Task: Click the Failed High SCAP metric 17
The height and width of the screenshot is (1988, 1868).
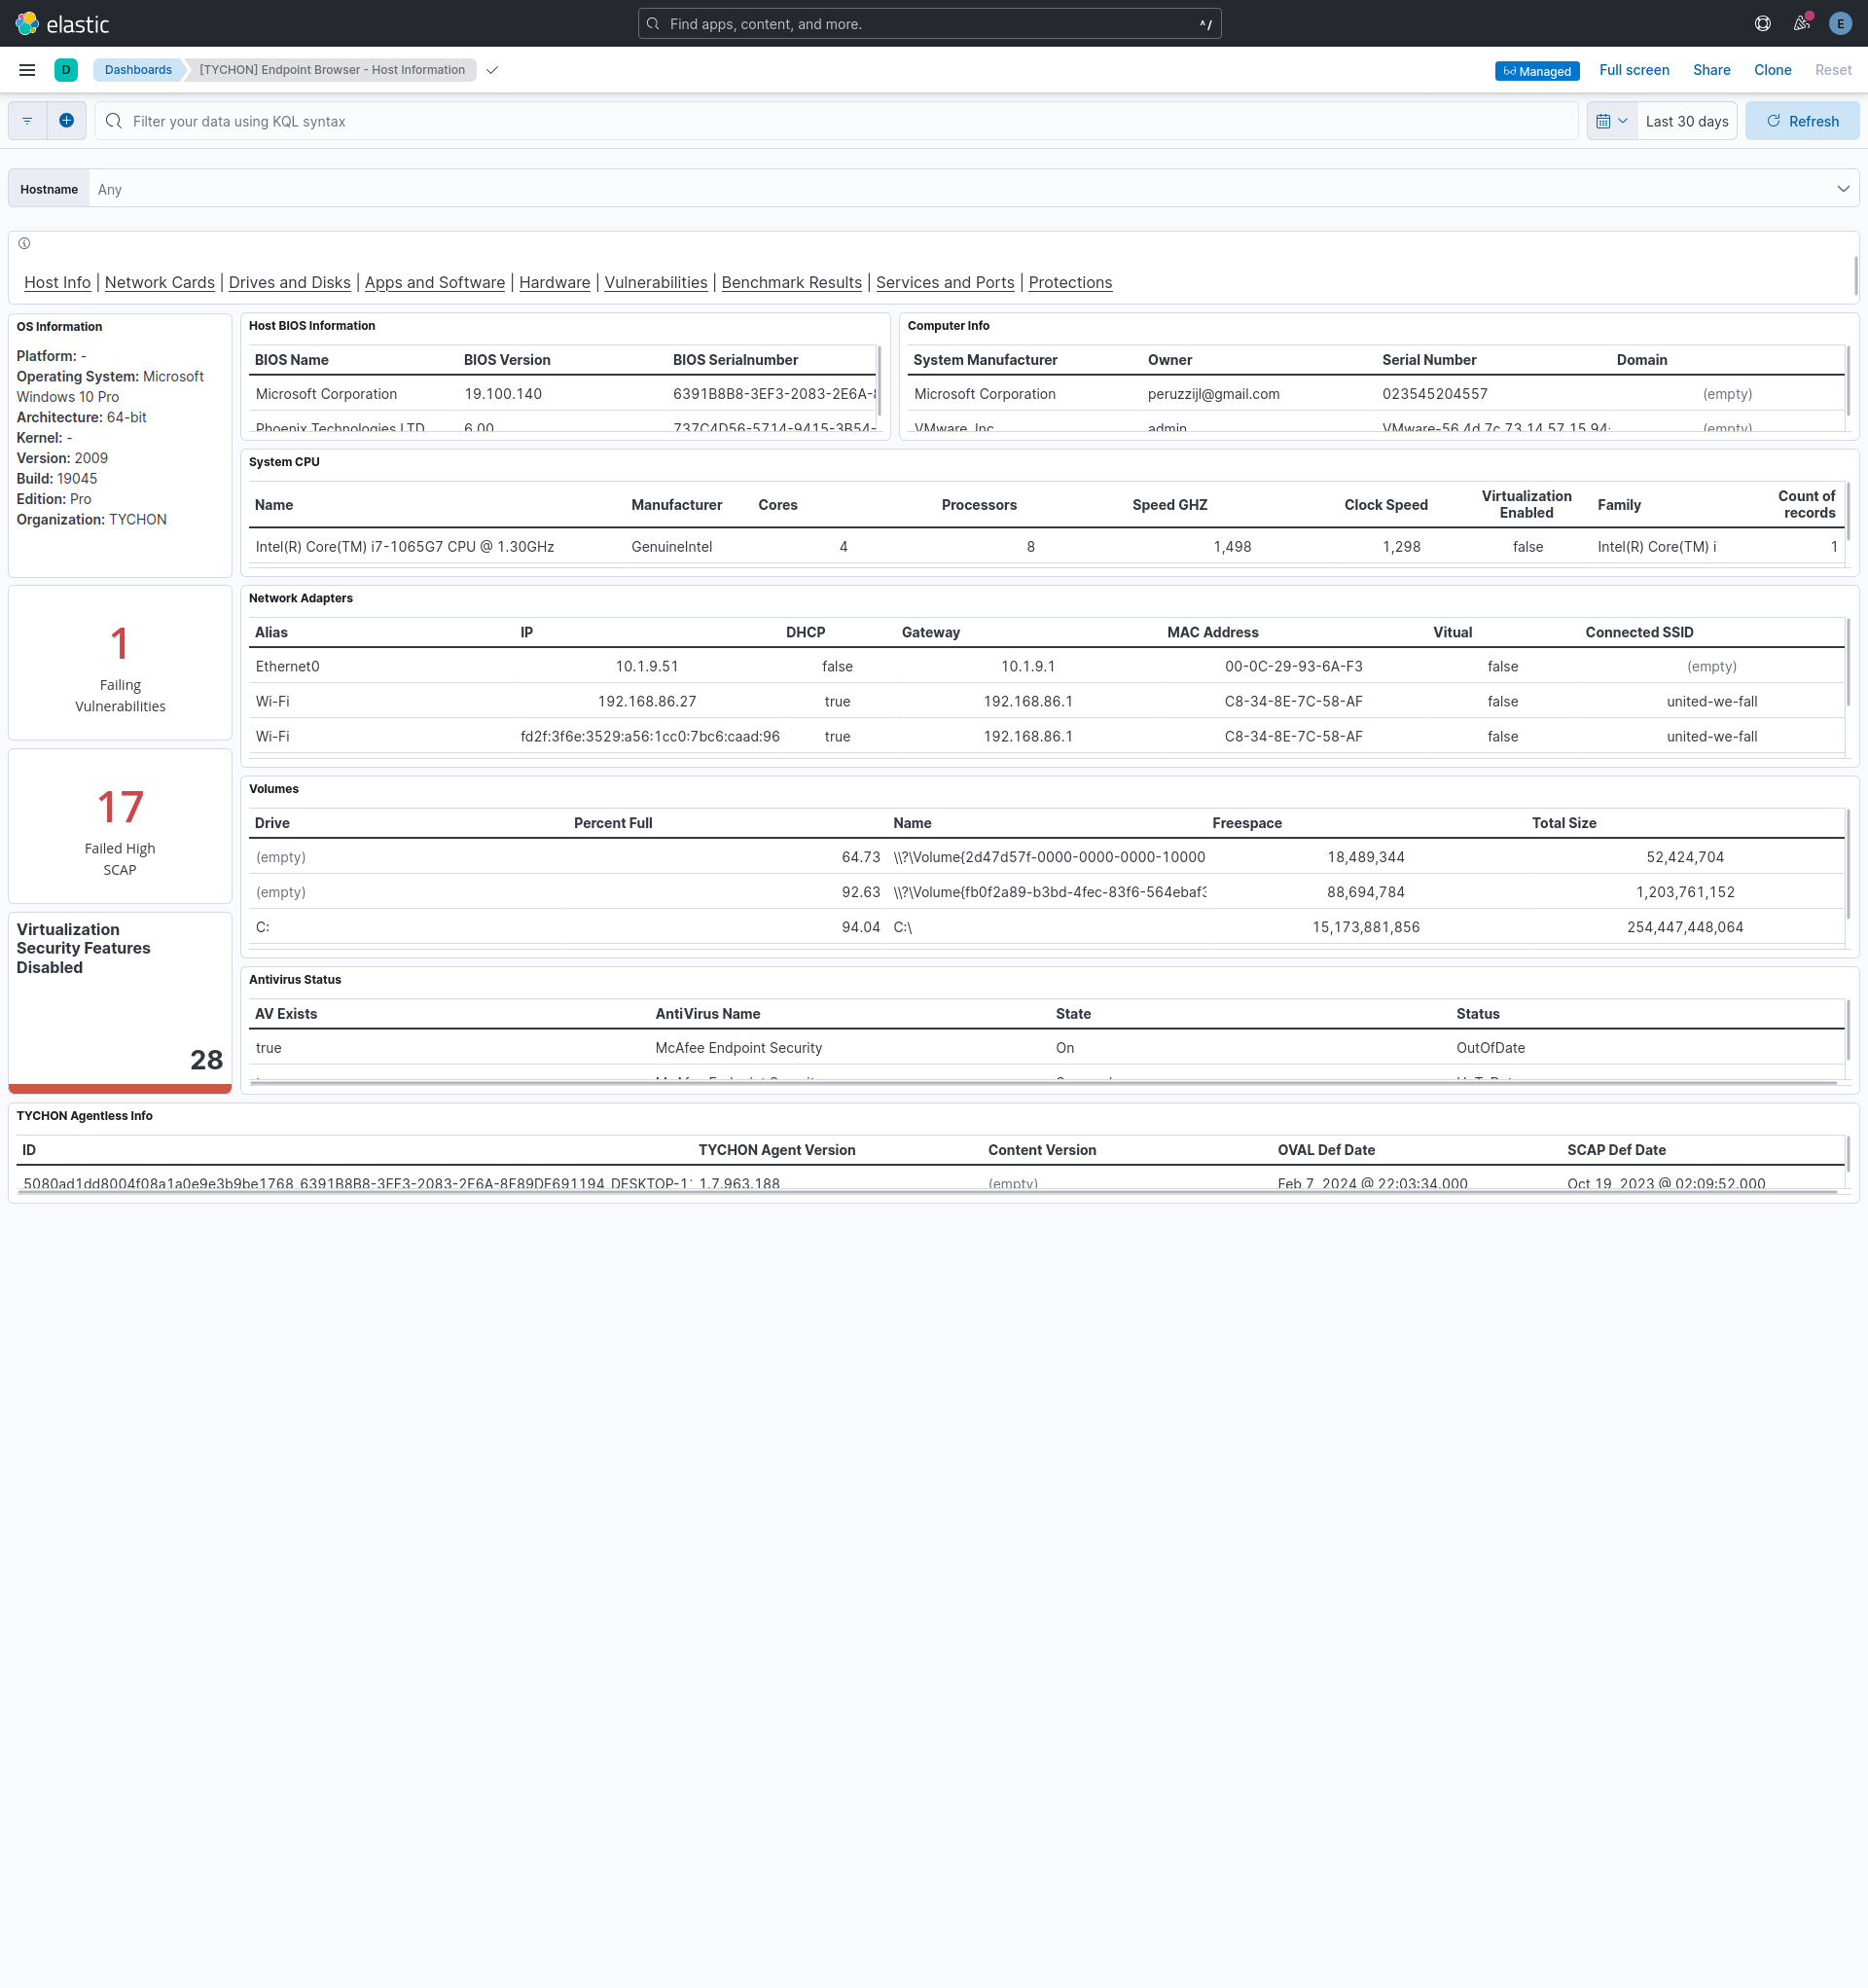Action: (x=120, y=807)
